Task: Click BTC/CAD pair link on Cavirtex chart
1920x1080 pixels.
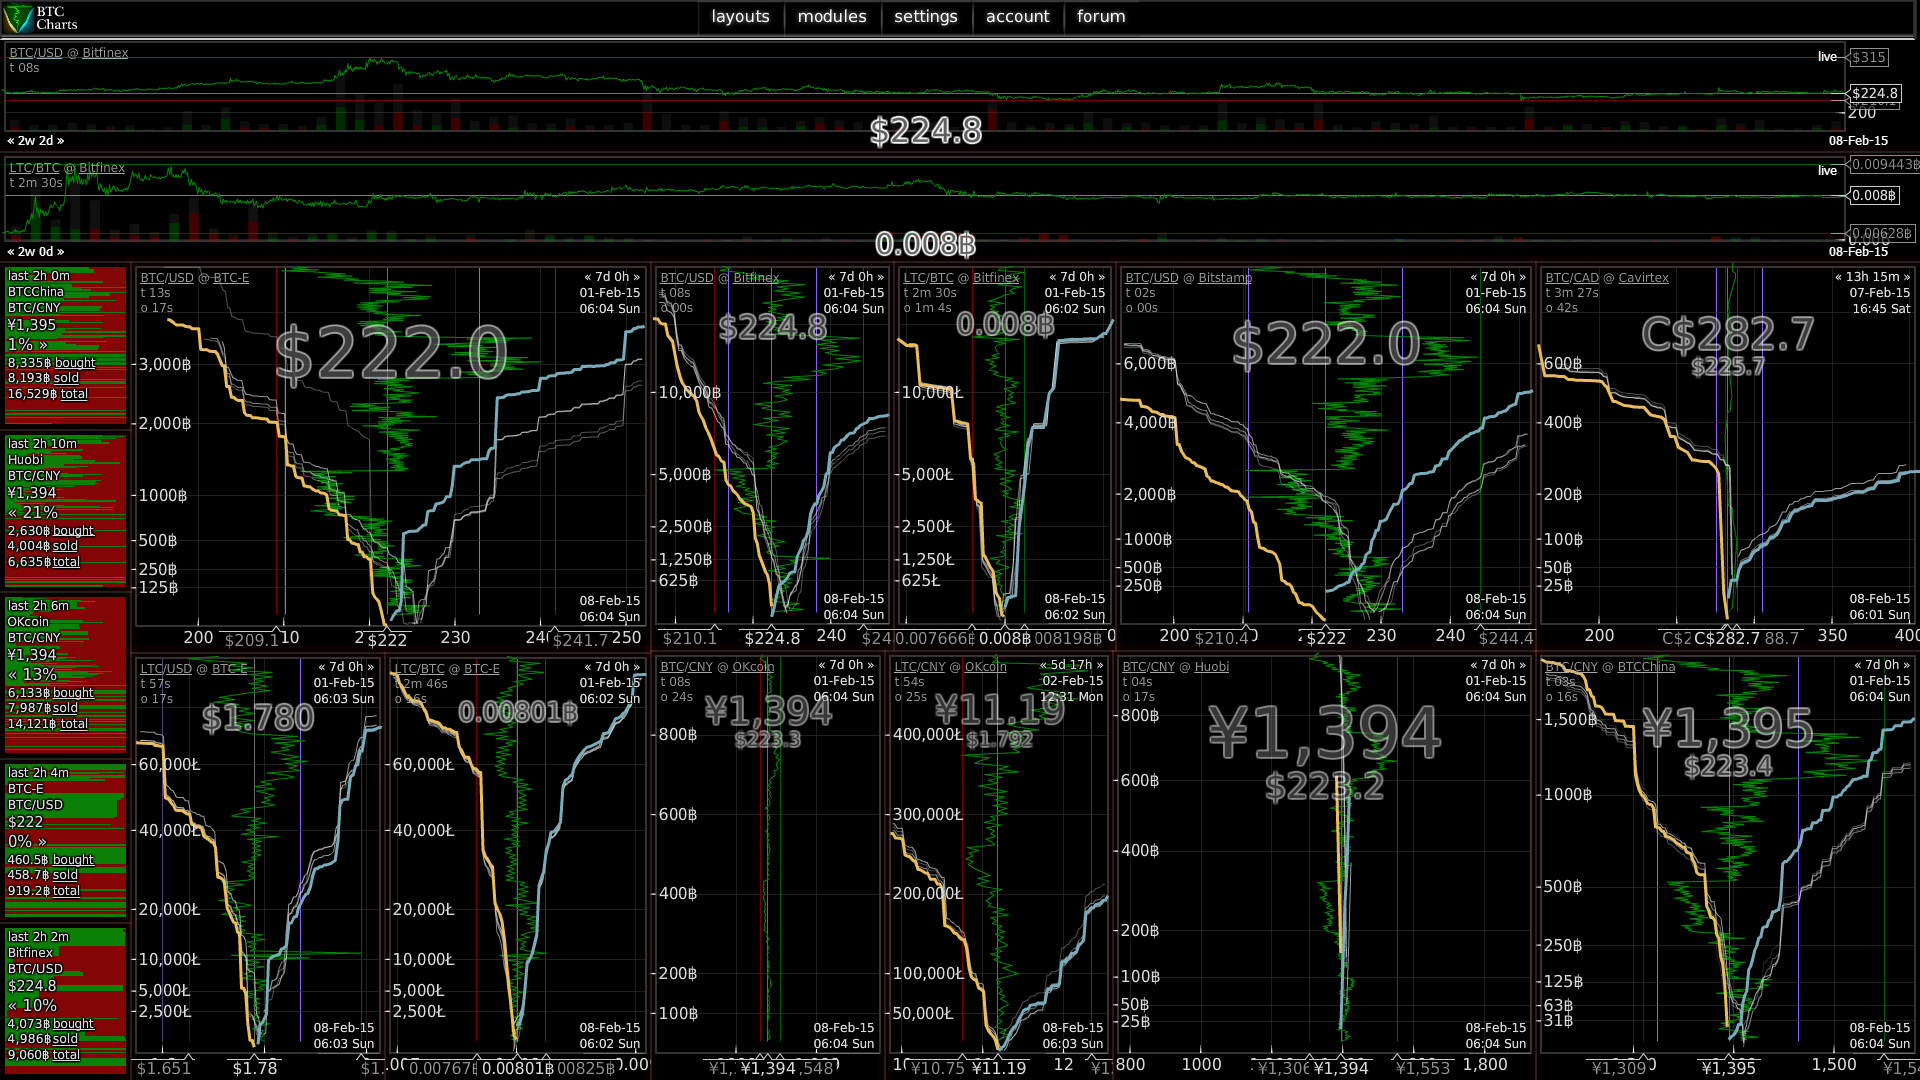Action: coord(1572,278)
